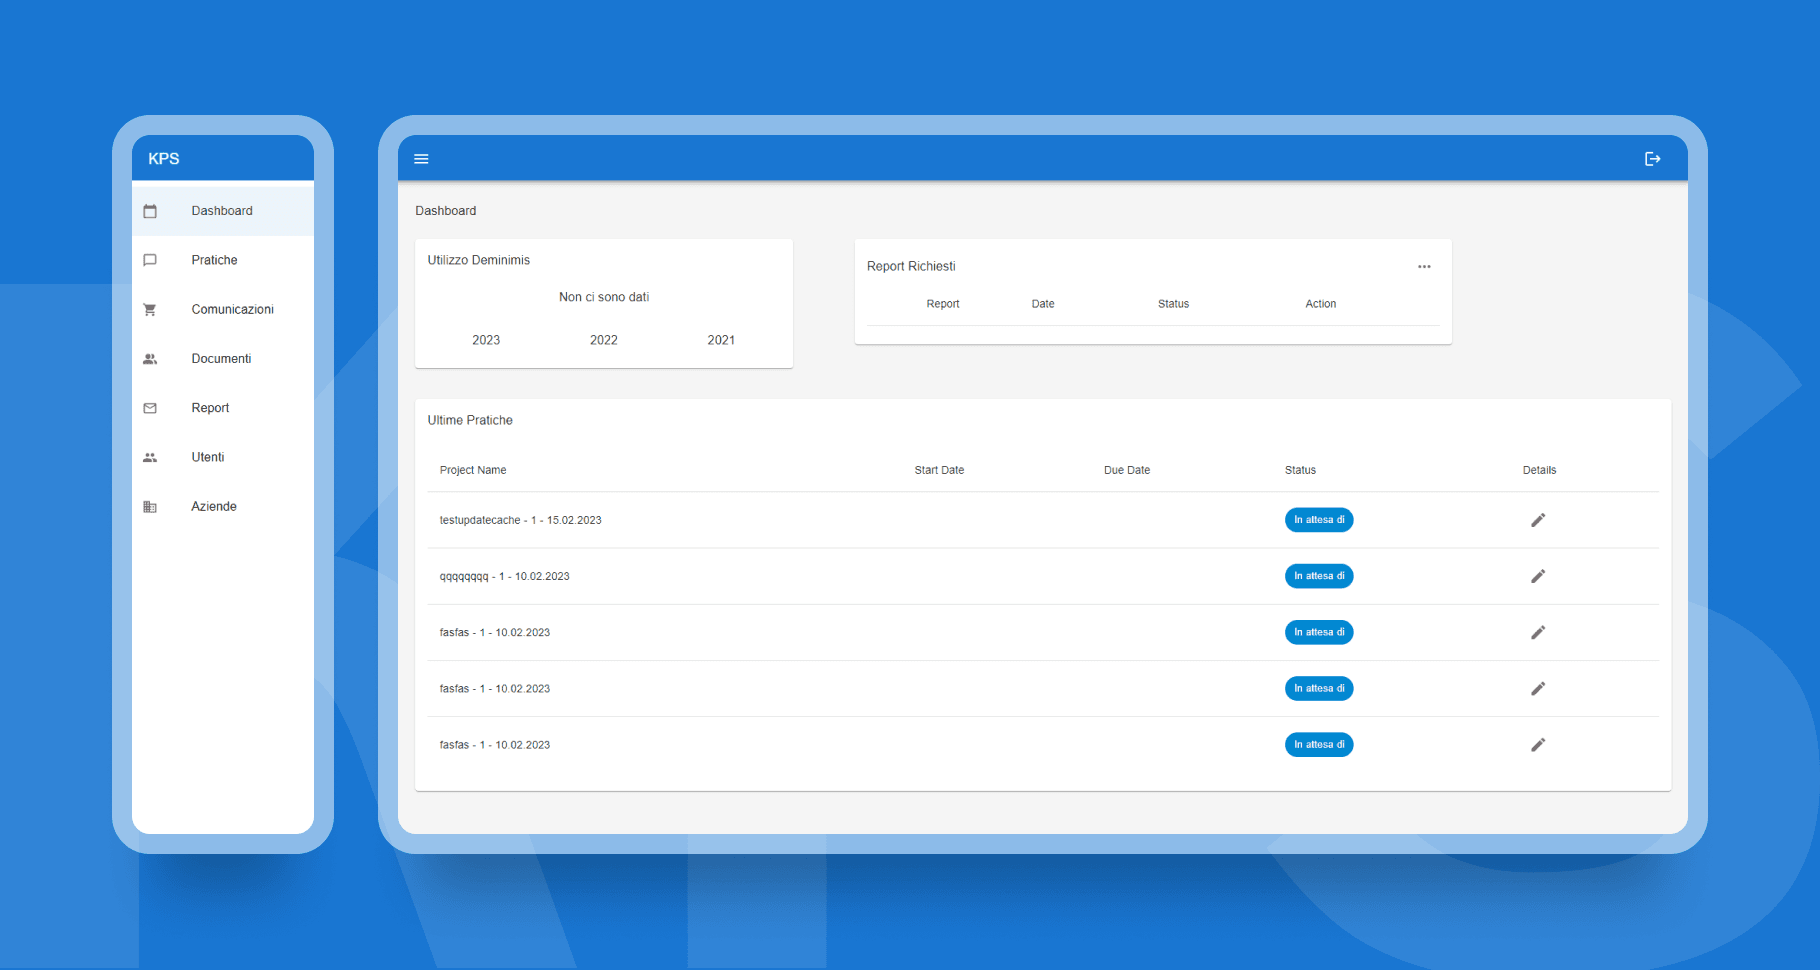1820x970 pixels.
Task: Open the hamburger menu in top bar
Action: tap(421, 159)
